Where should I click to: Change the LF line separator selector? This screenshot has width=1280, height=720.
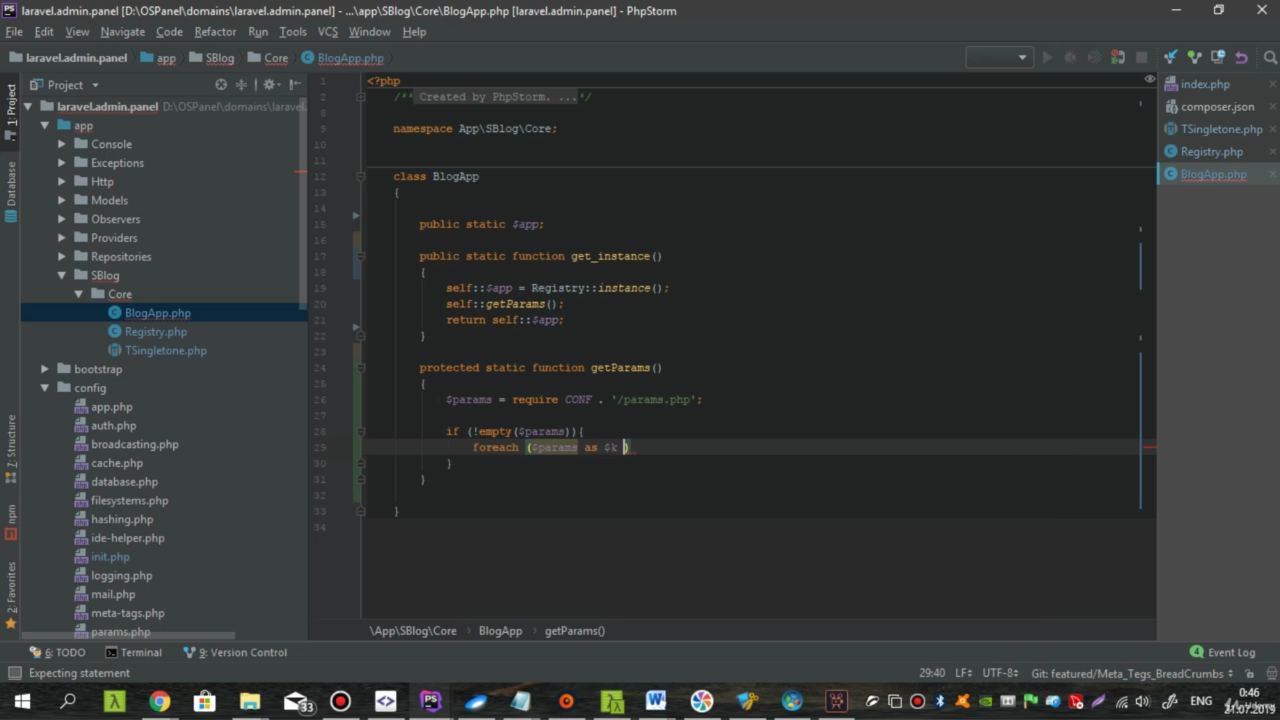pos(964,673)
